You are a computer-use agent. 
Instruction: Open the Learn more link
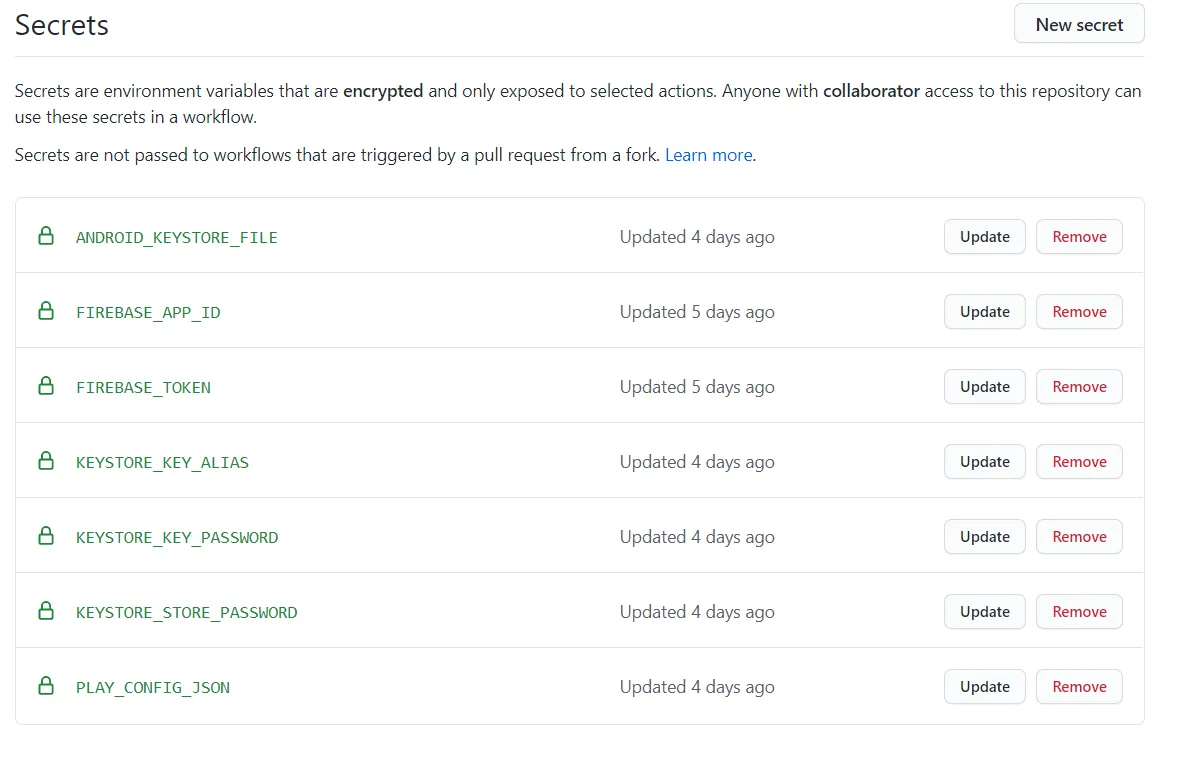[x=708, y=155]
